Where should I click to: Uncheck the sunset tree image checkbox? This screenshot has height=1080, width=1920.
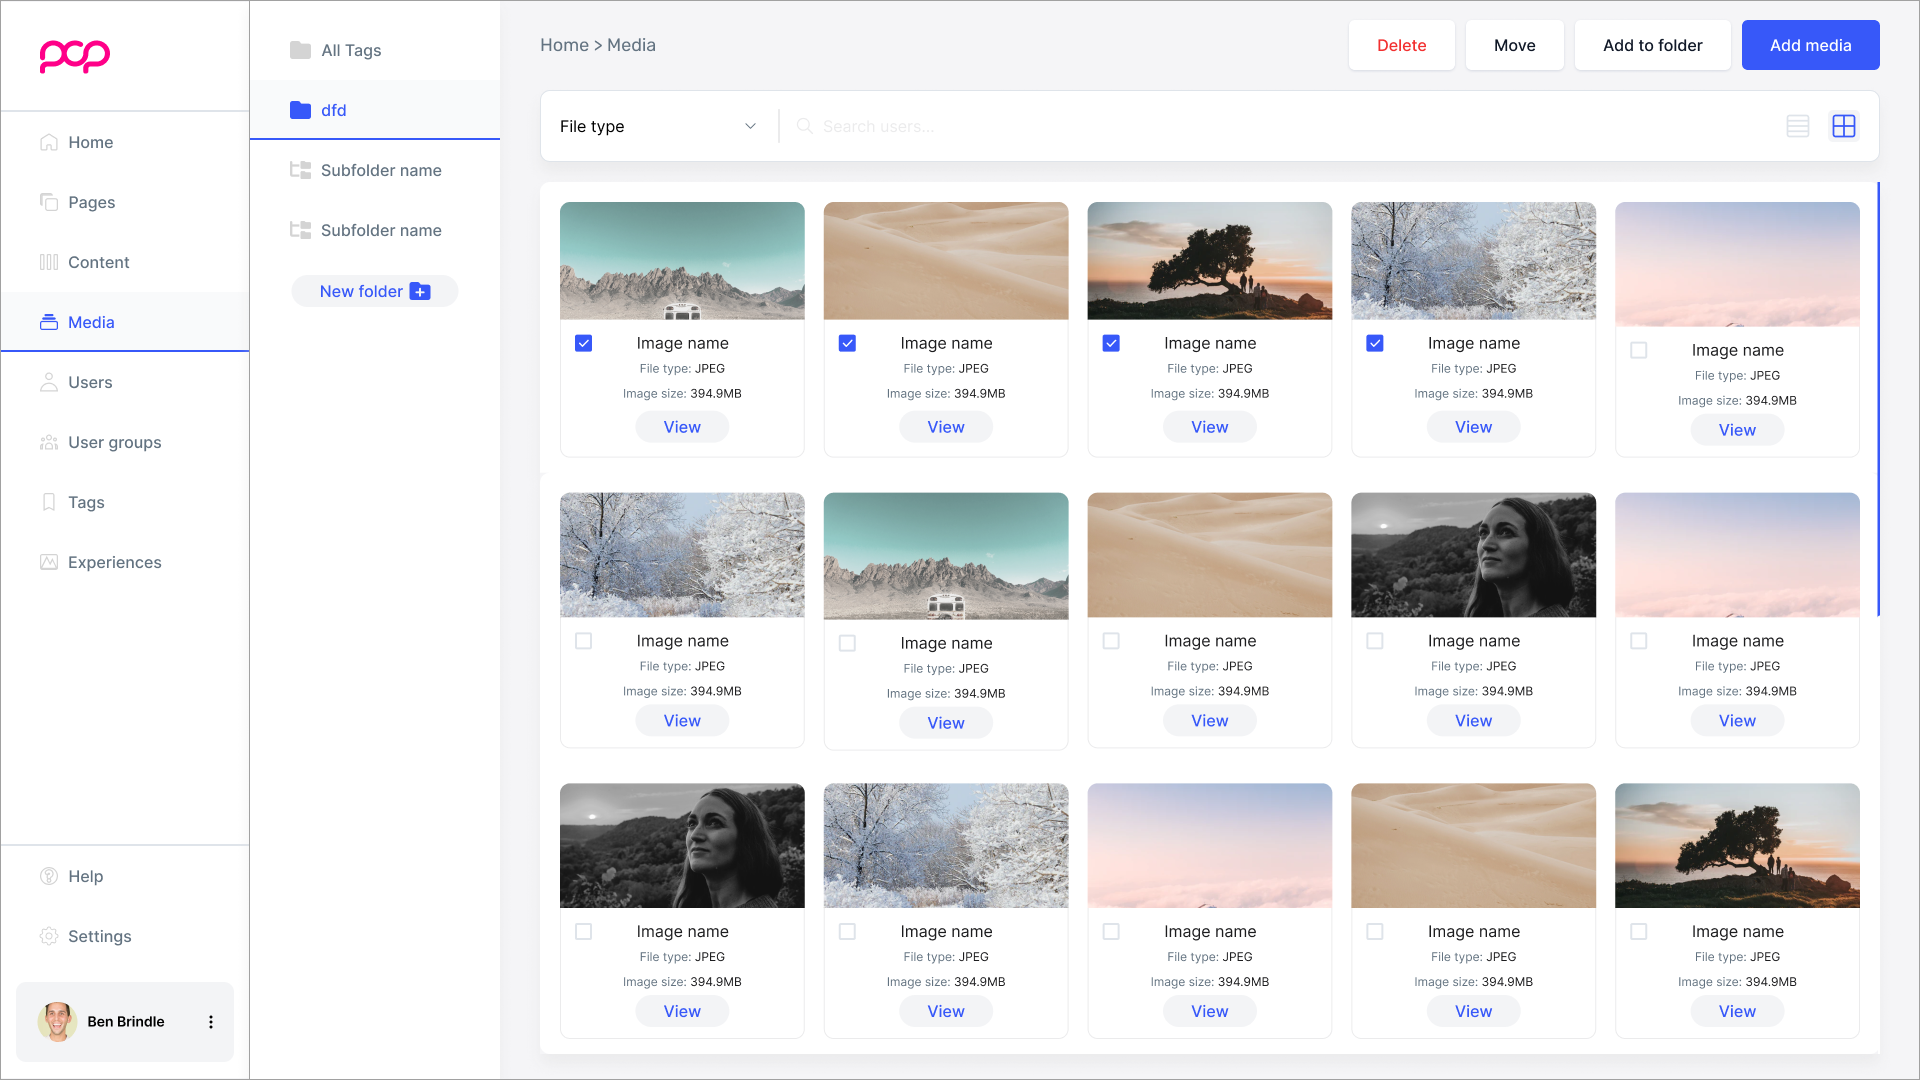[1111, 343]
